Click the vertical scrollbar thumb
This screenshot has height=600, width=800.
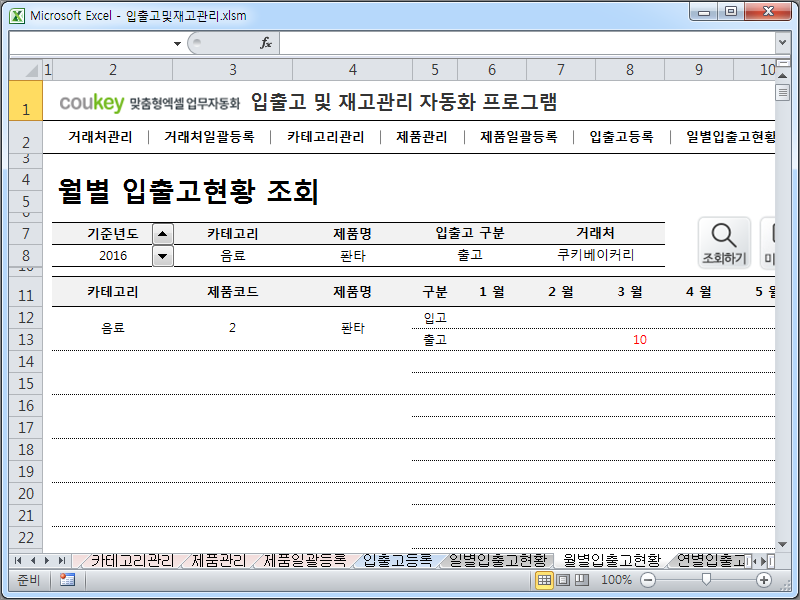(x=782, y=93)
